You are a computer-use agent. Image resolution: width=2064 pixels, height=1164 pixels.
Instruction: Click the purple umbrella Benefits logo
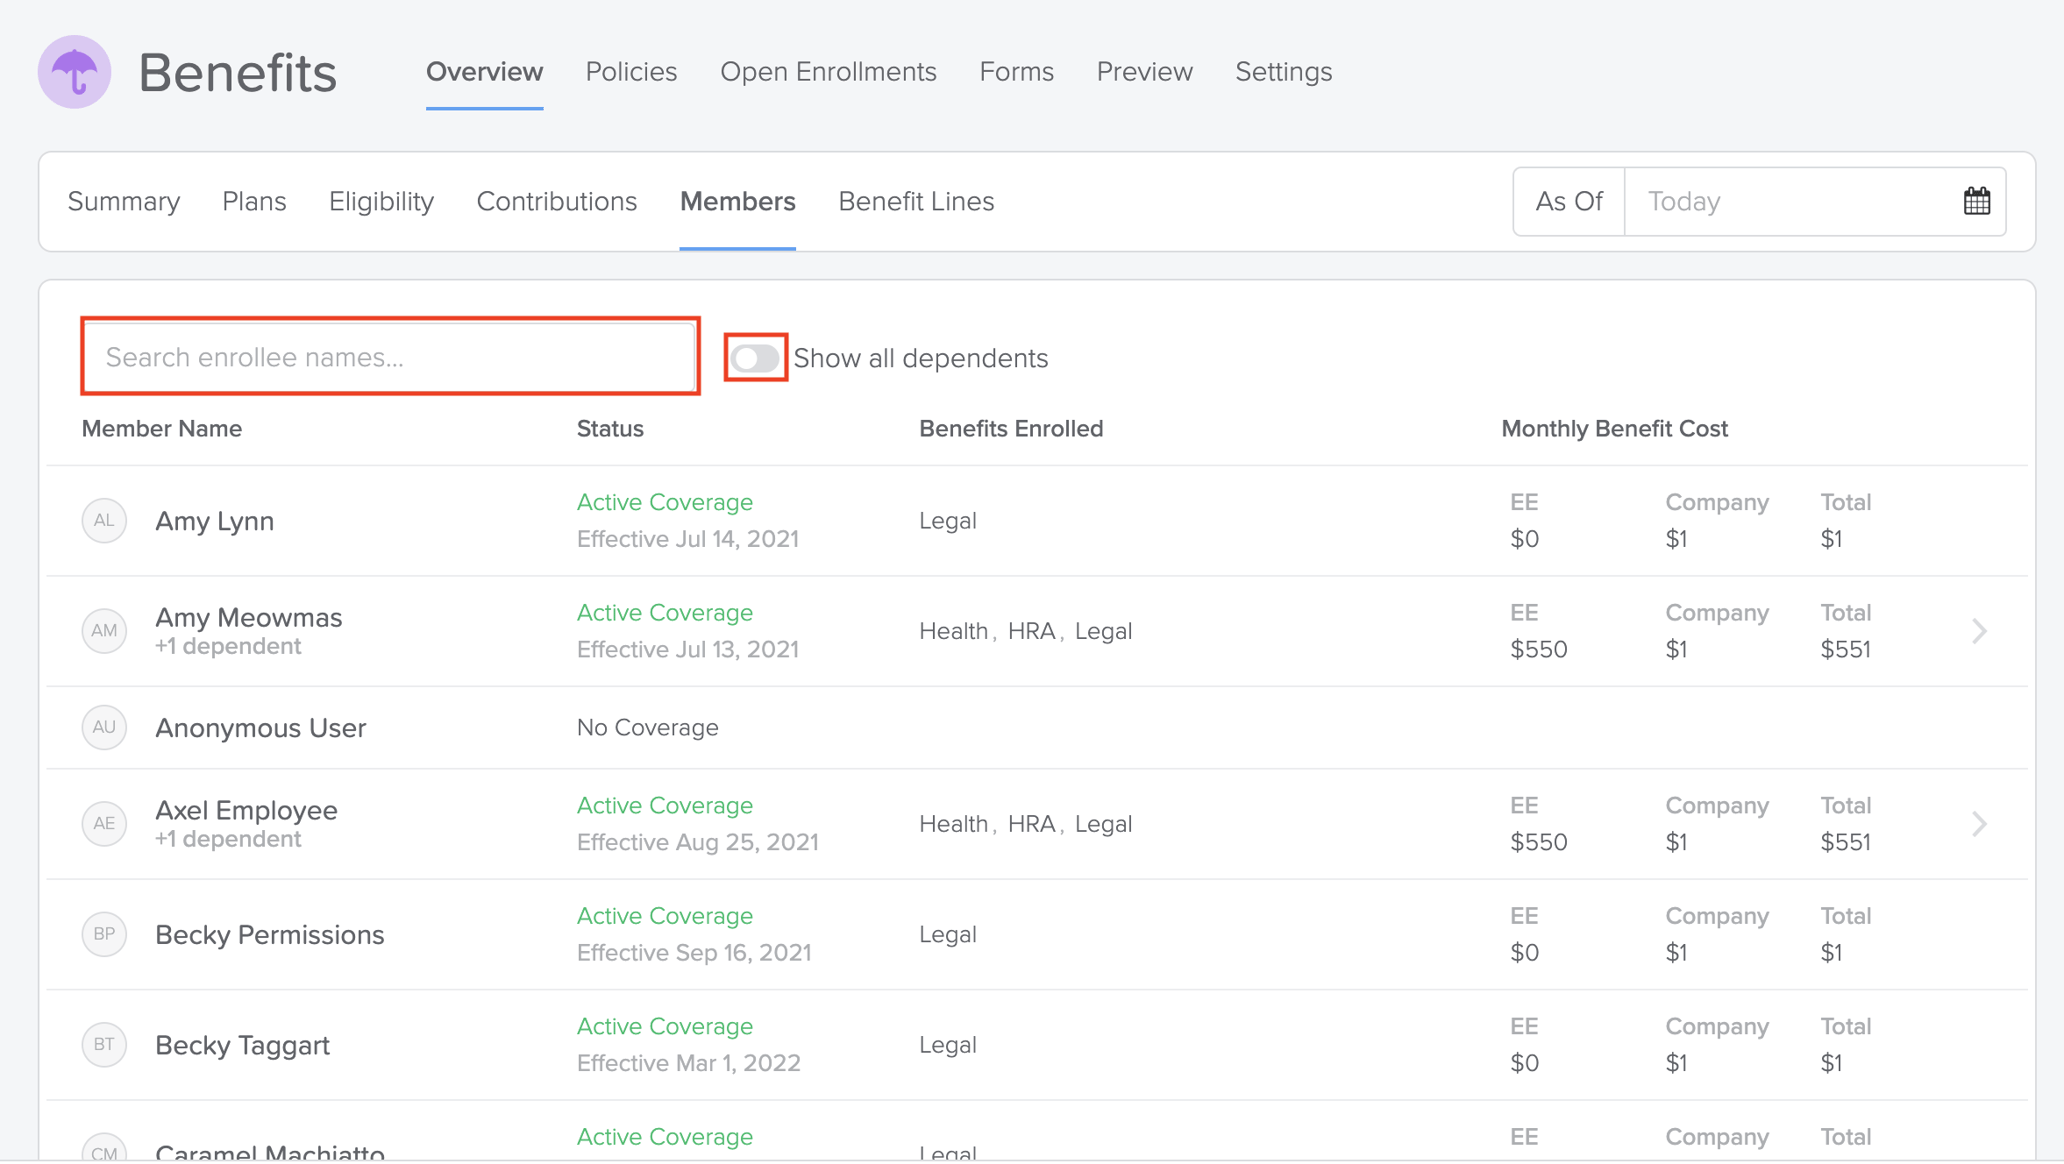(x=74, y=72)
